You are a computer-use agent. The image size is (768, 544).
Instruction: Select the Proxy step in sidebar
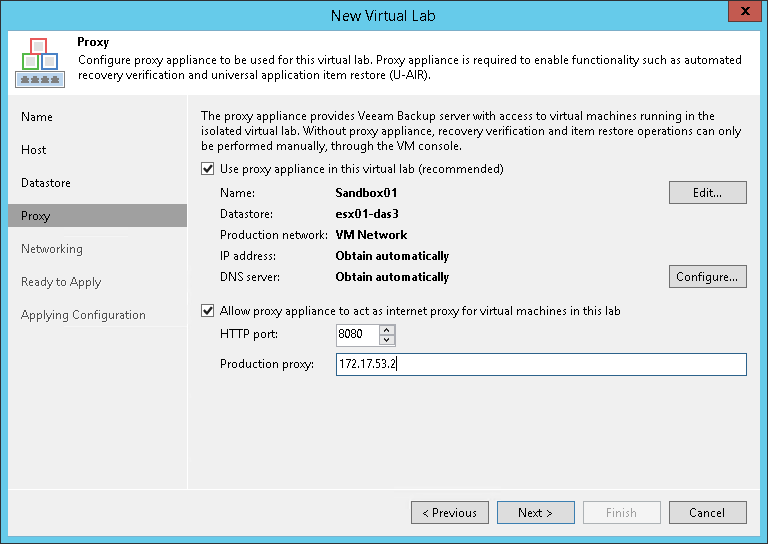click(36, 216)
